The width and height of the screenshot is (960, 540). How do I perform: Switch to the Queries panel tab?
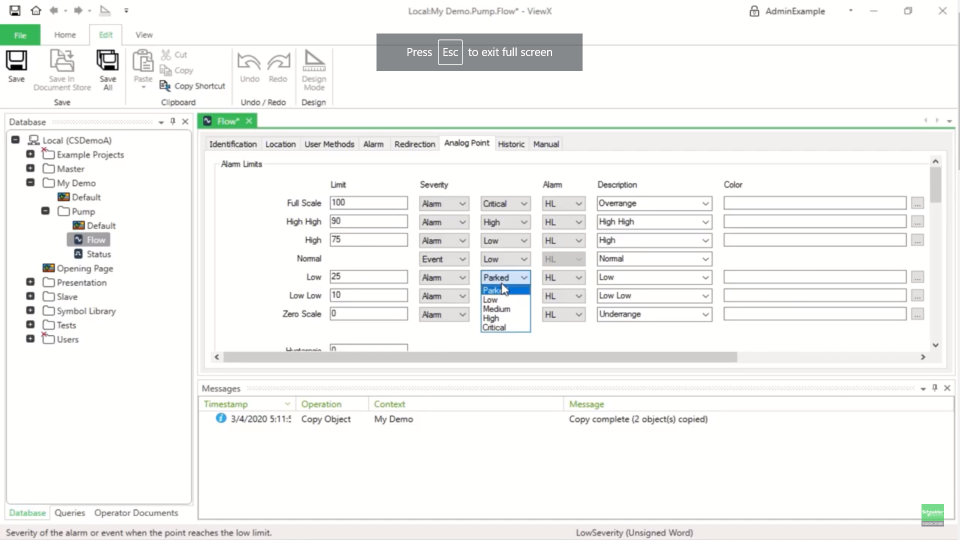tap(70, 512)
